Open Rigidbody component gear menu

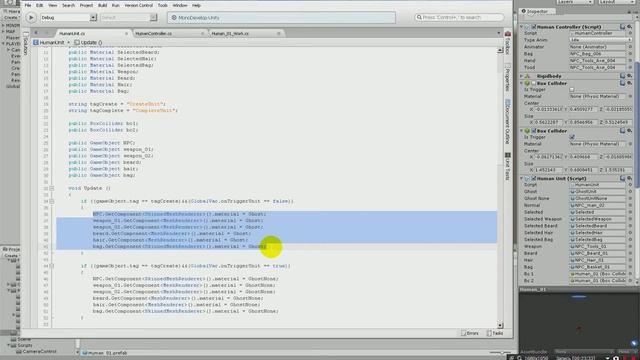tap(630, 76)
